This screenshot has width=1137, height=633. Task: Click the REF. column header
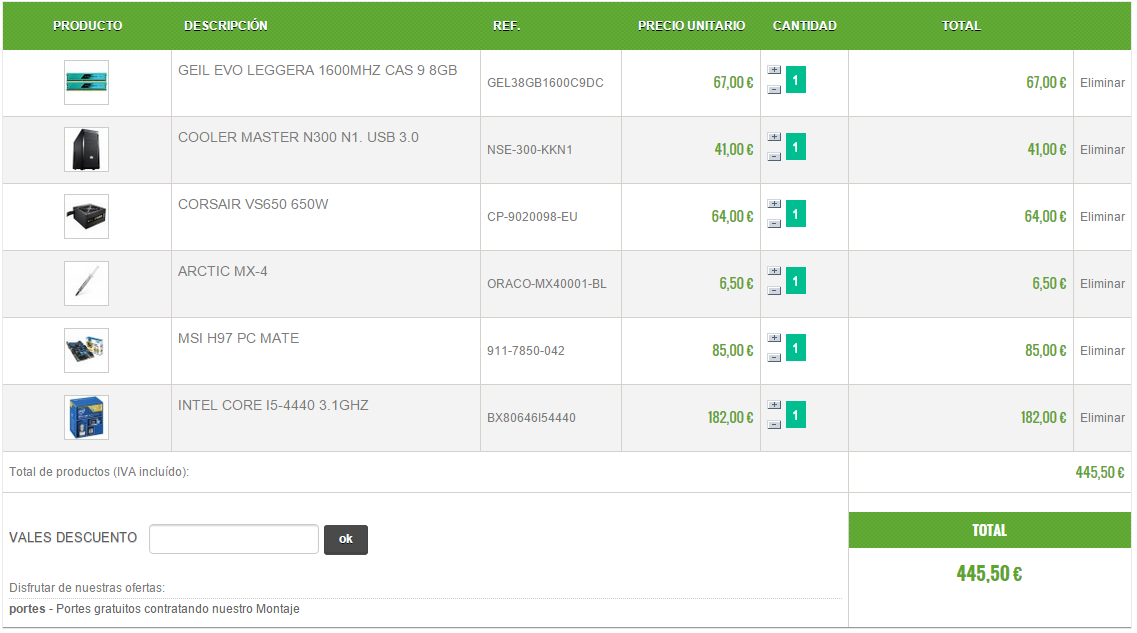(x=506, y=25)
